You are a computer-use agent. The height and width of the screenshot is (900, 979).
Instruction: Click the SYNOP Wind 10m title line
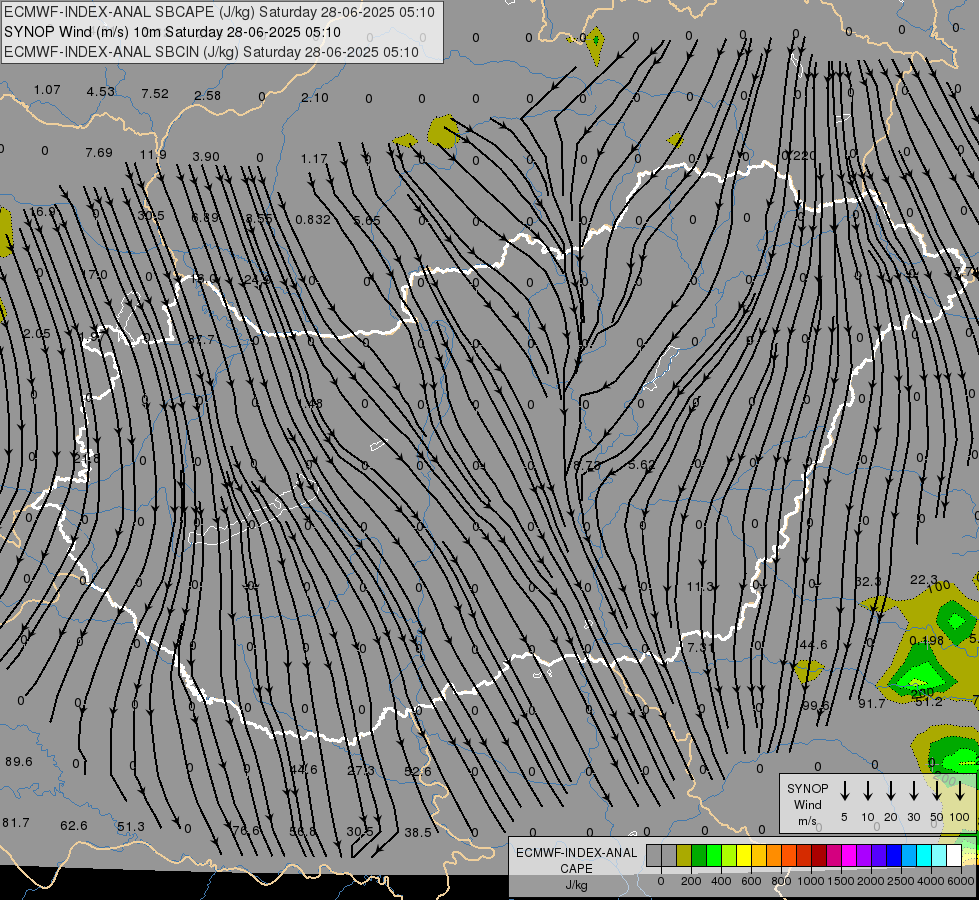coord(172,32)
